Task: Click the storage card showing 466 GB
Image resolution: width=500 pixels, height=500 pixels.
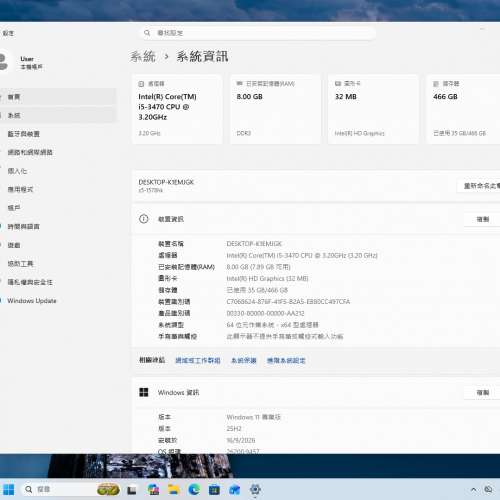Action: (x=464, y=109)
